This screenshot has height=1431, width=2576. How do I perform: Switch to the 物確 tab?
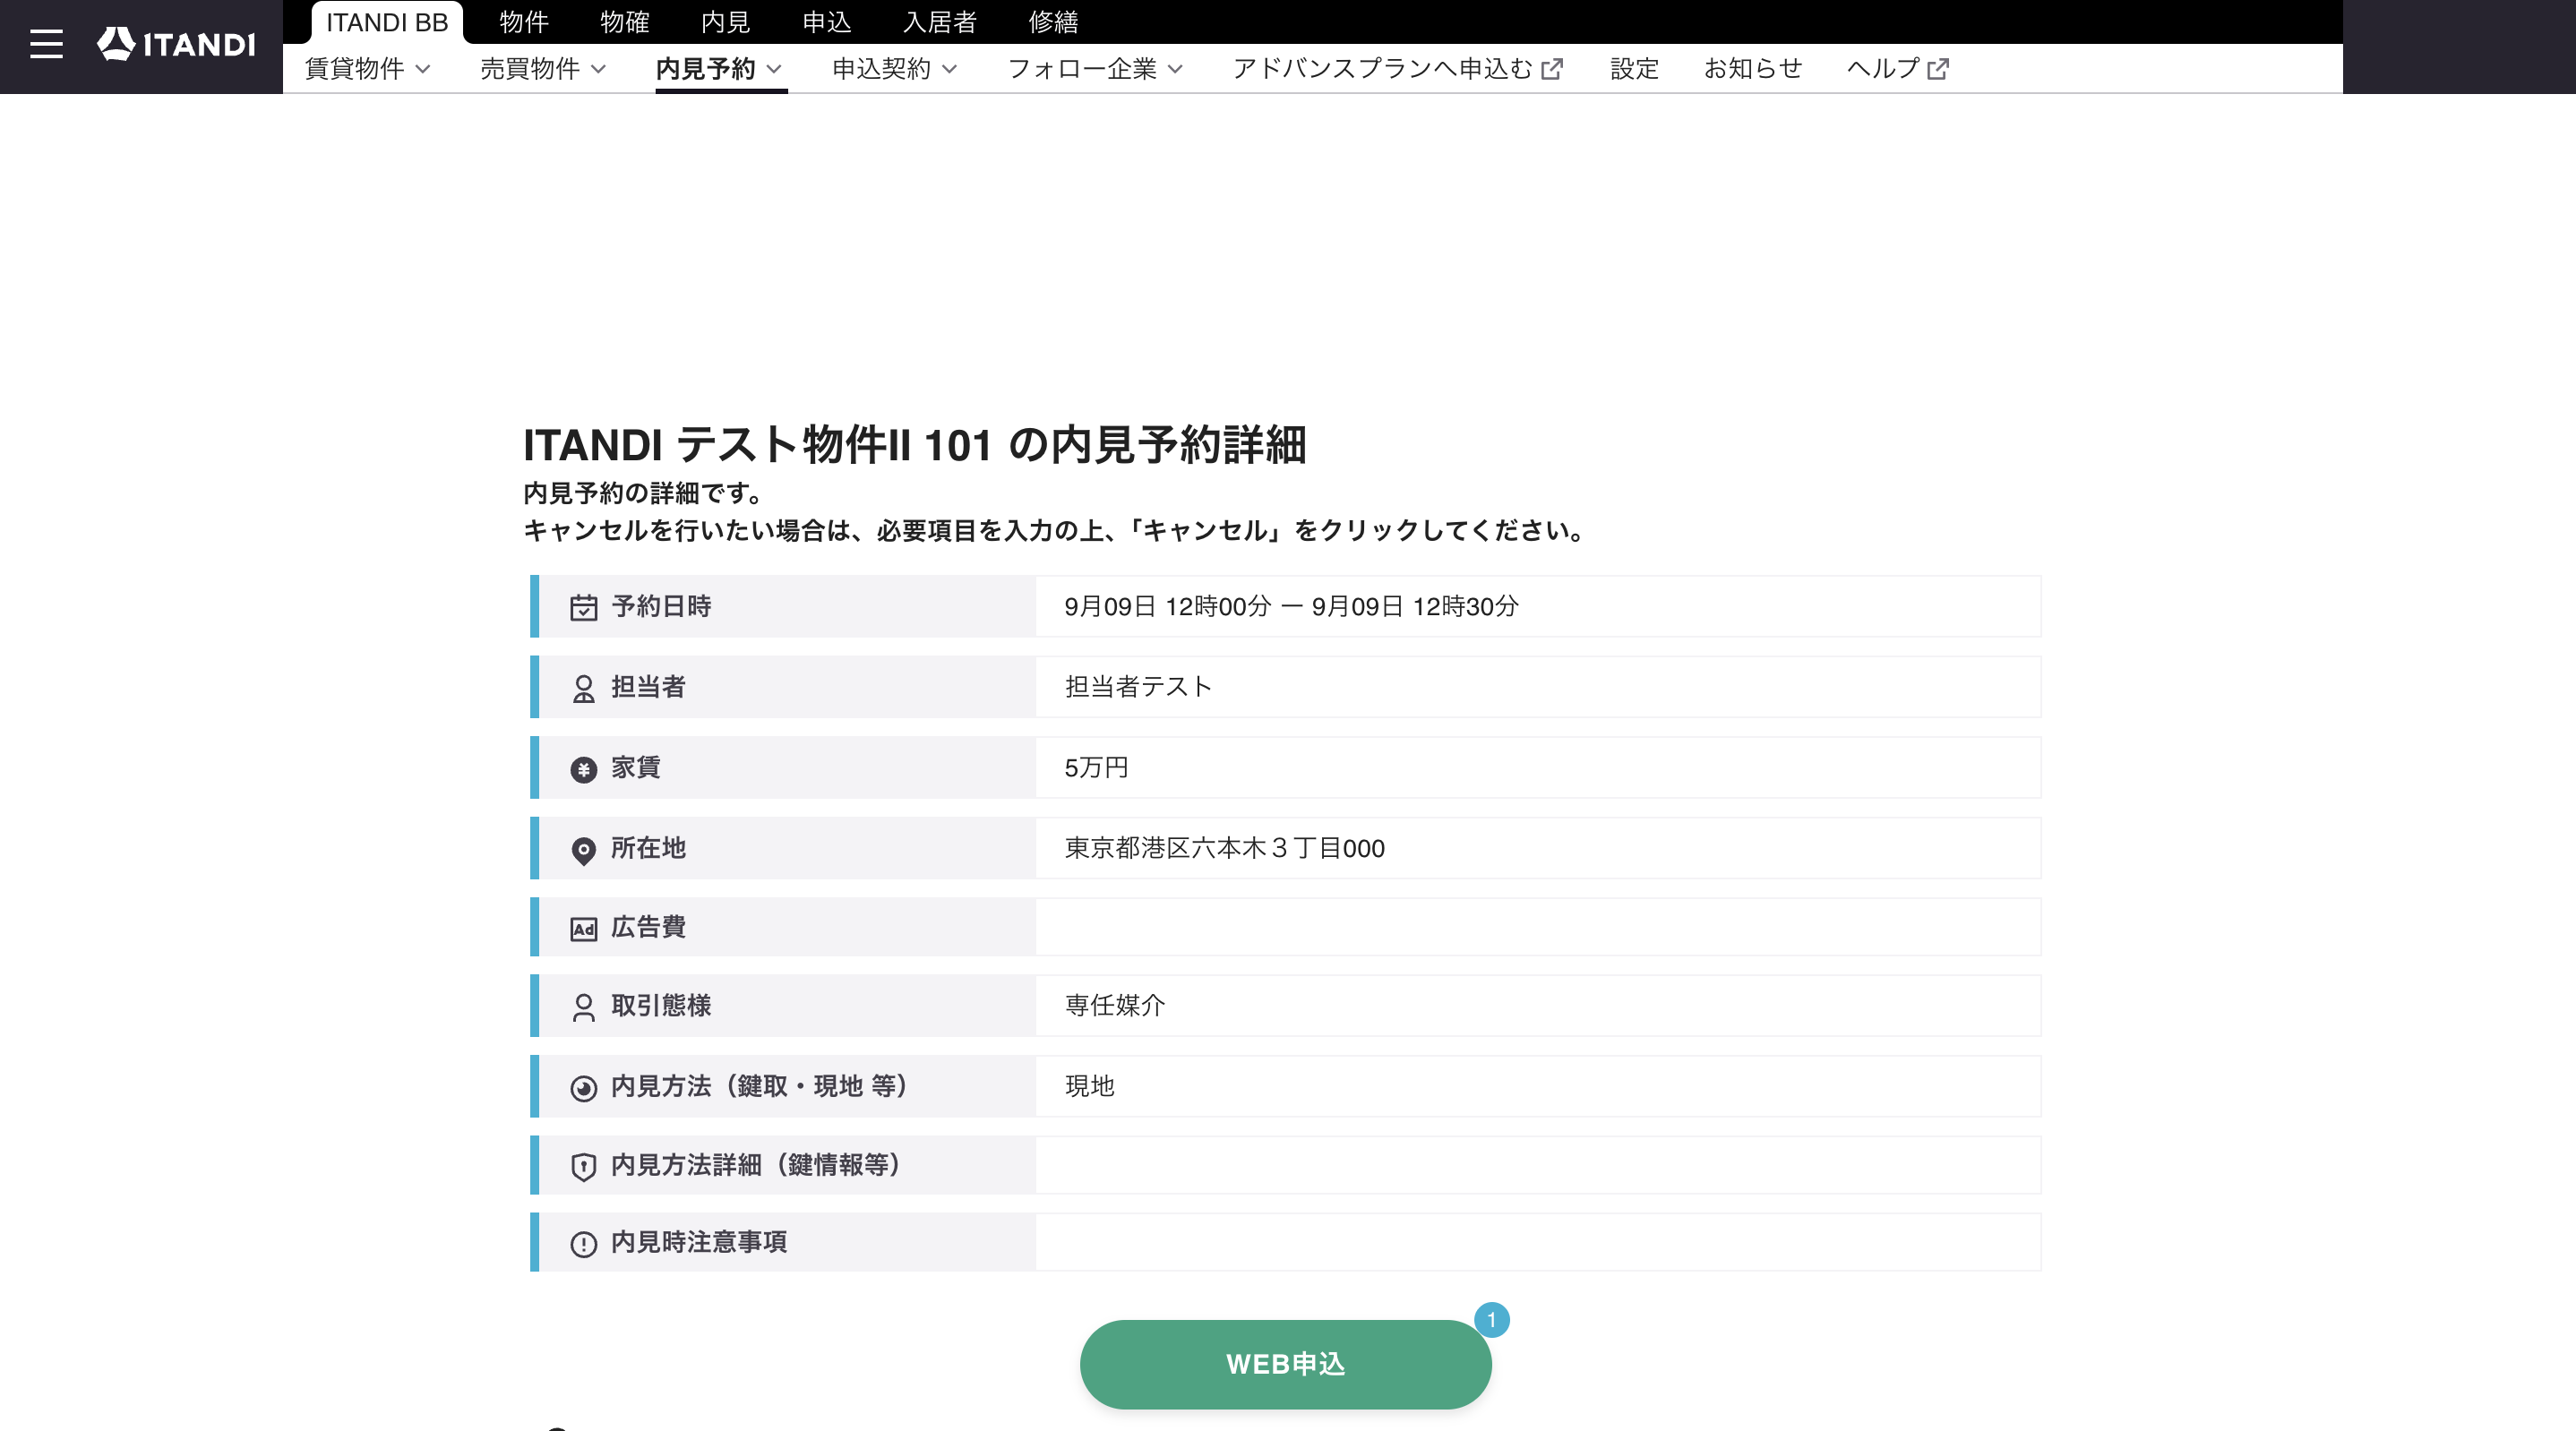pyautogui.click(x=624, y=22)
